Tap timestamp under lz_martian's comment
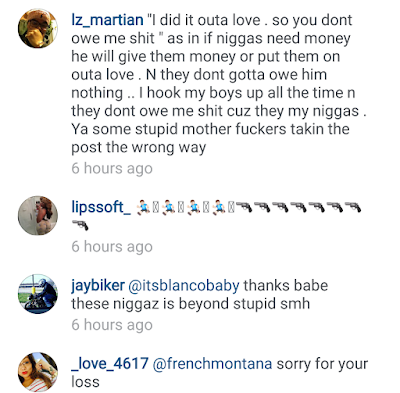The image size is (400, 393). (112, 168)
